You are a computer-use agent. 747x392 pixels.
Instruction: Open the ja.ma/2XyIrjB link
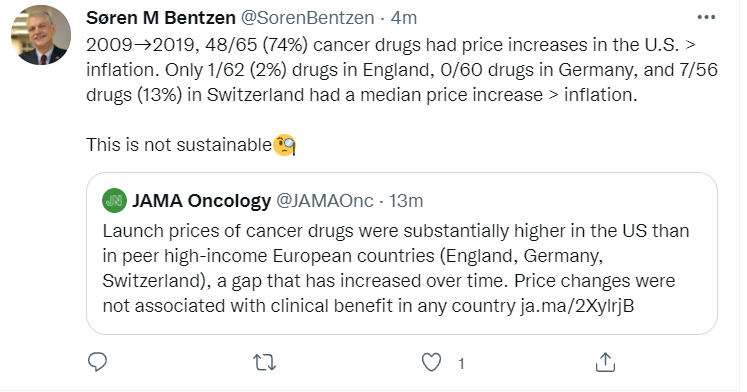pyautogui.click(x=577, y=305)
